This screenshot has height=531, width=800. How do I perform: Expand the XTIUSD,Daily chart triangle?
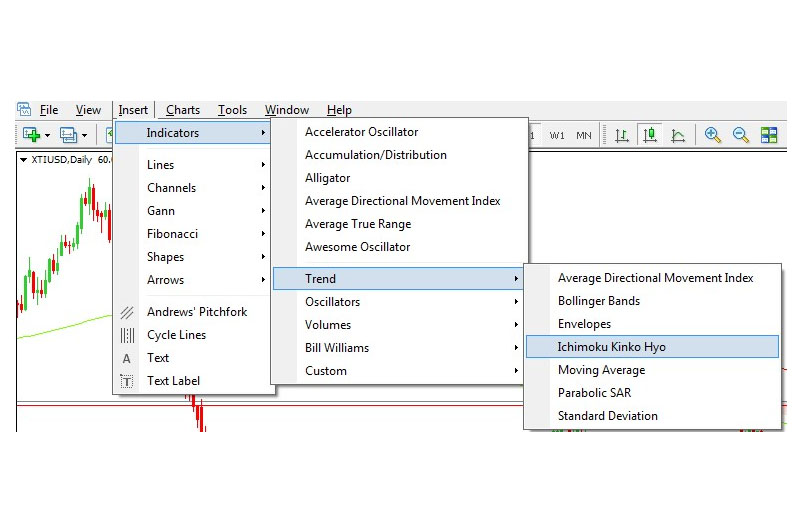pos(23,160)
